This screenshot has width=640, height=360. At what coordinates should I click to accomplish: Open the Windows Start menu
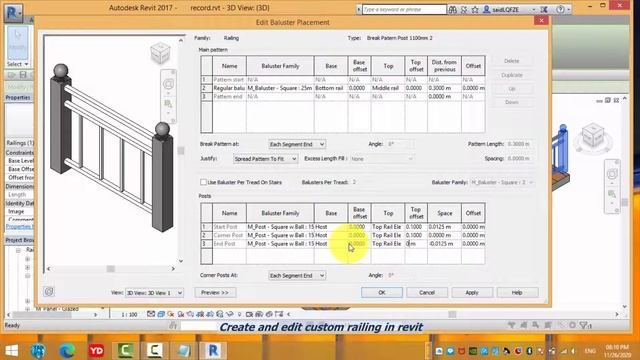pyautogui.click(x=11, y=351)
